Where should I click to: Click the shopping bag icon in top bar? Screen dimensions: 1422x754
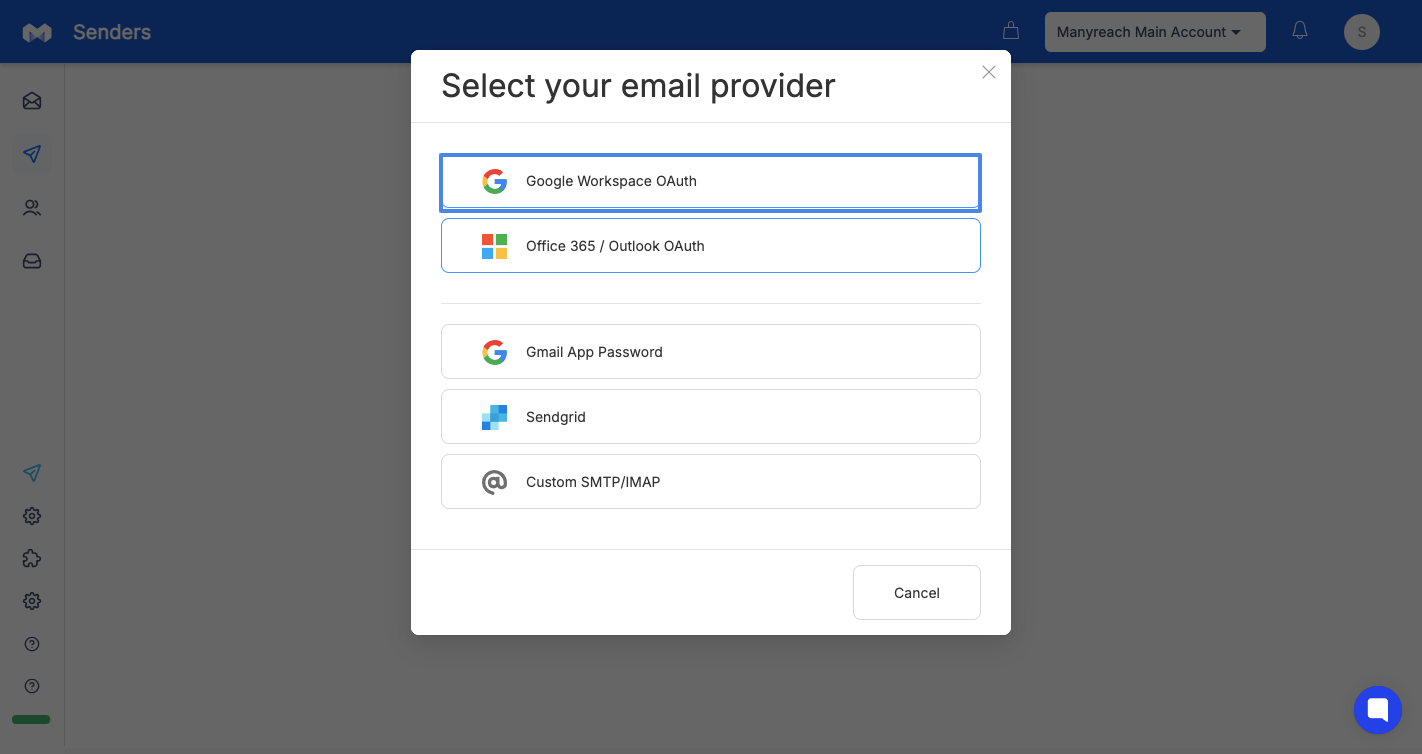tap(1011, 31)
